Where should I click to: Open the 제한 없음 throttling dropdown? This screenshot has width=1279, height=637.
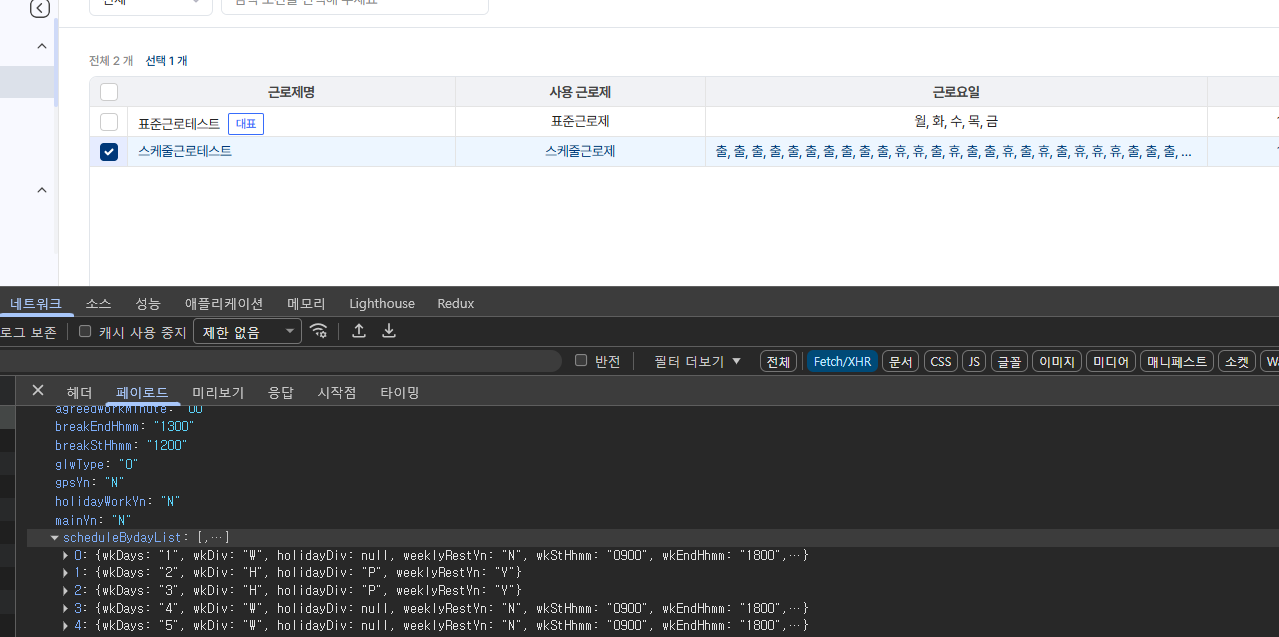(x=247, y=332)
